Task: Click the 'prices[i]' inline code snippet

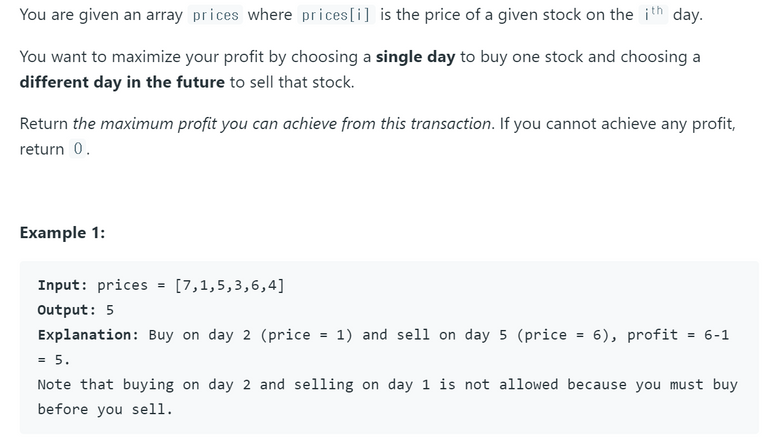Action: coord(336,15)
